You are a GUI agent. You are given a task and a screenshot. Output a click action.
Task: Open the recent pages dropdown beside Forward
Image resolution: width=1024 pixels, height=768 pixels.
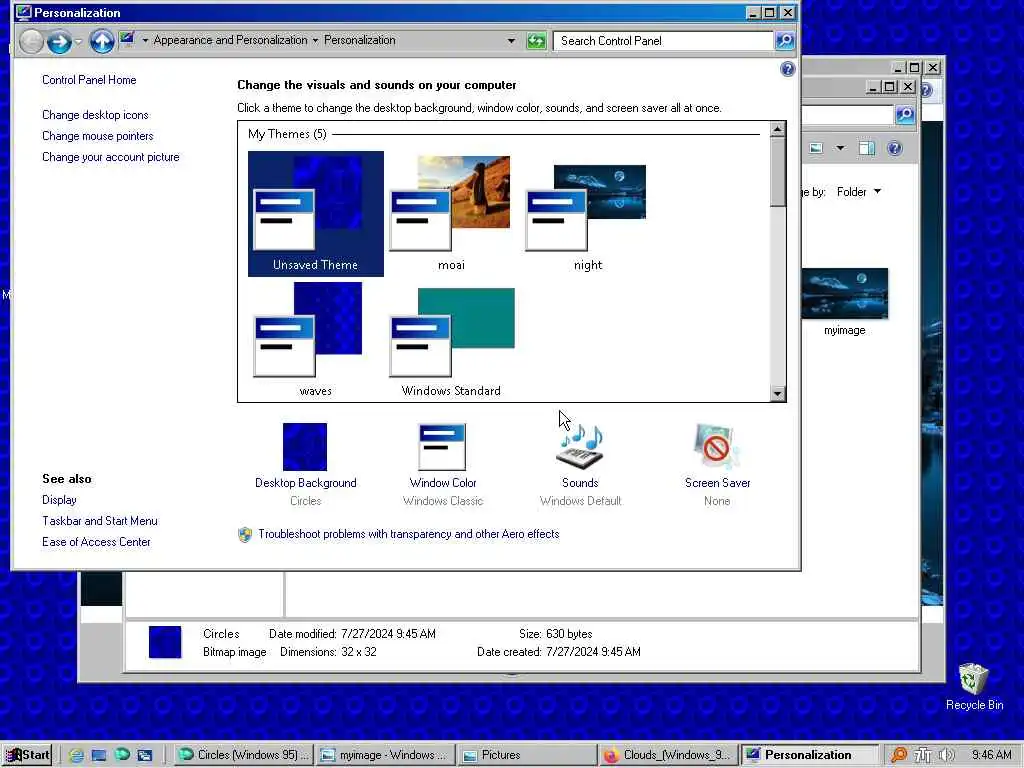[x=78, y=41]
